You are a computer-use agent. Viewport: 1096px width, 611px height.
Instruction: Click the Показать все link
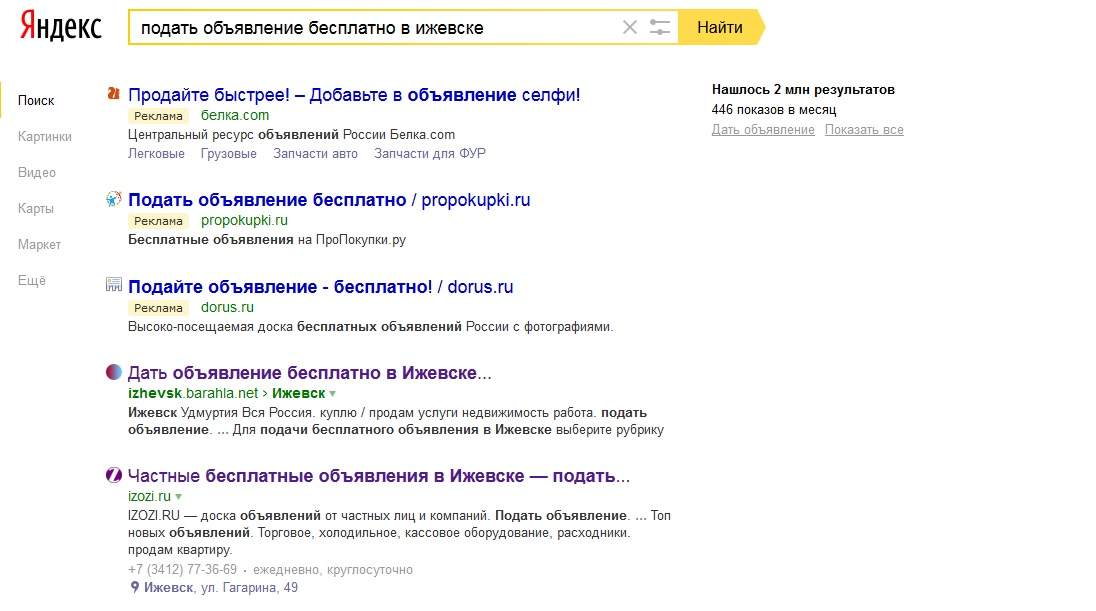coord(864,129)
